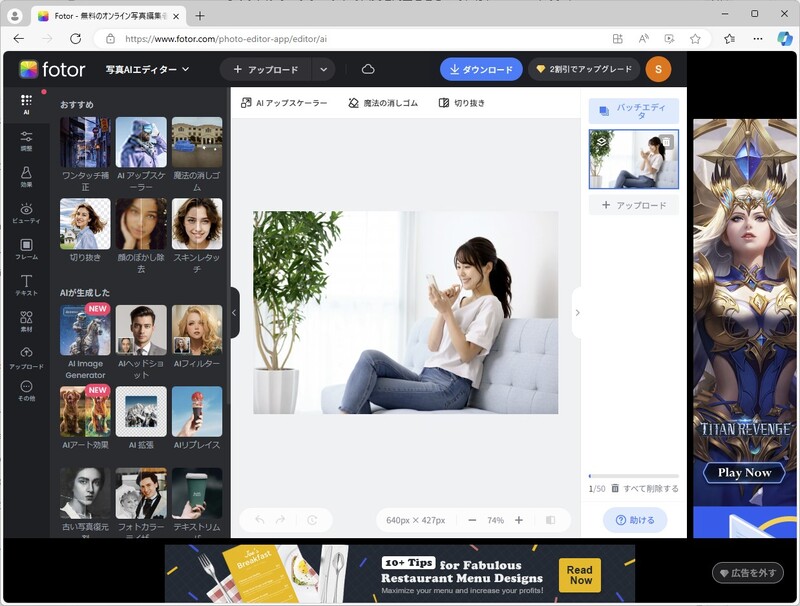Open the upload options dropdown arrow
This screenshot has width=800, height=606.
coord(322,69)
